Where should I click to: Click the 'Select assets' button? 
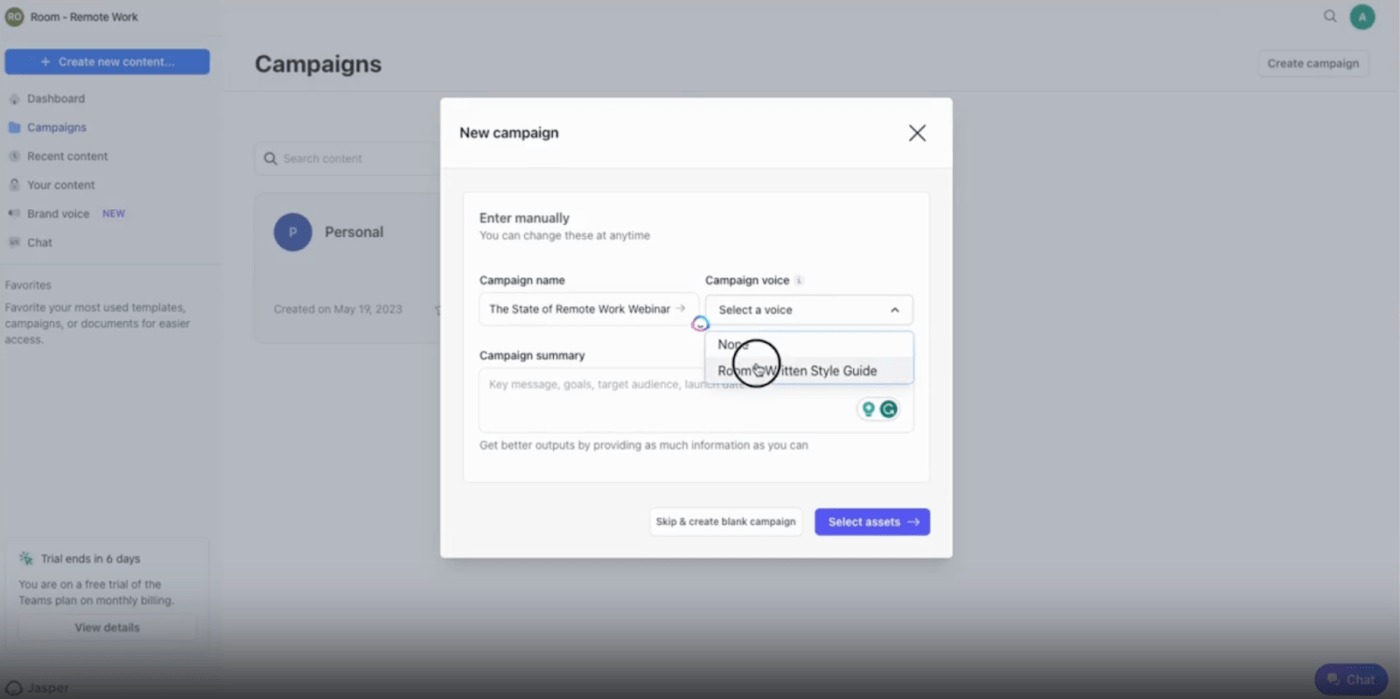point(872,522)
